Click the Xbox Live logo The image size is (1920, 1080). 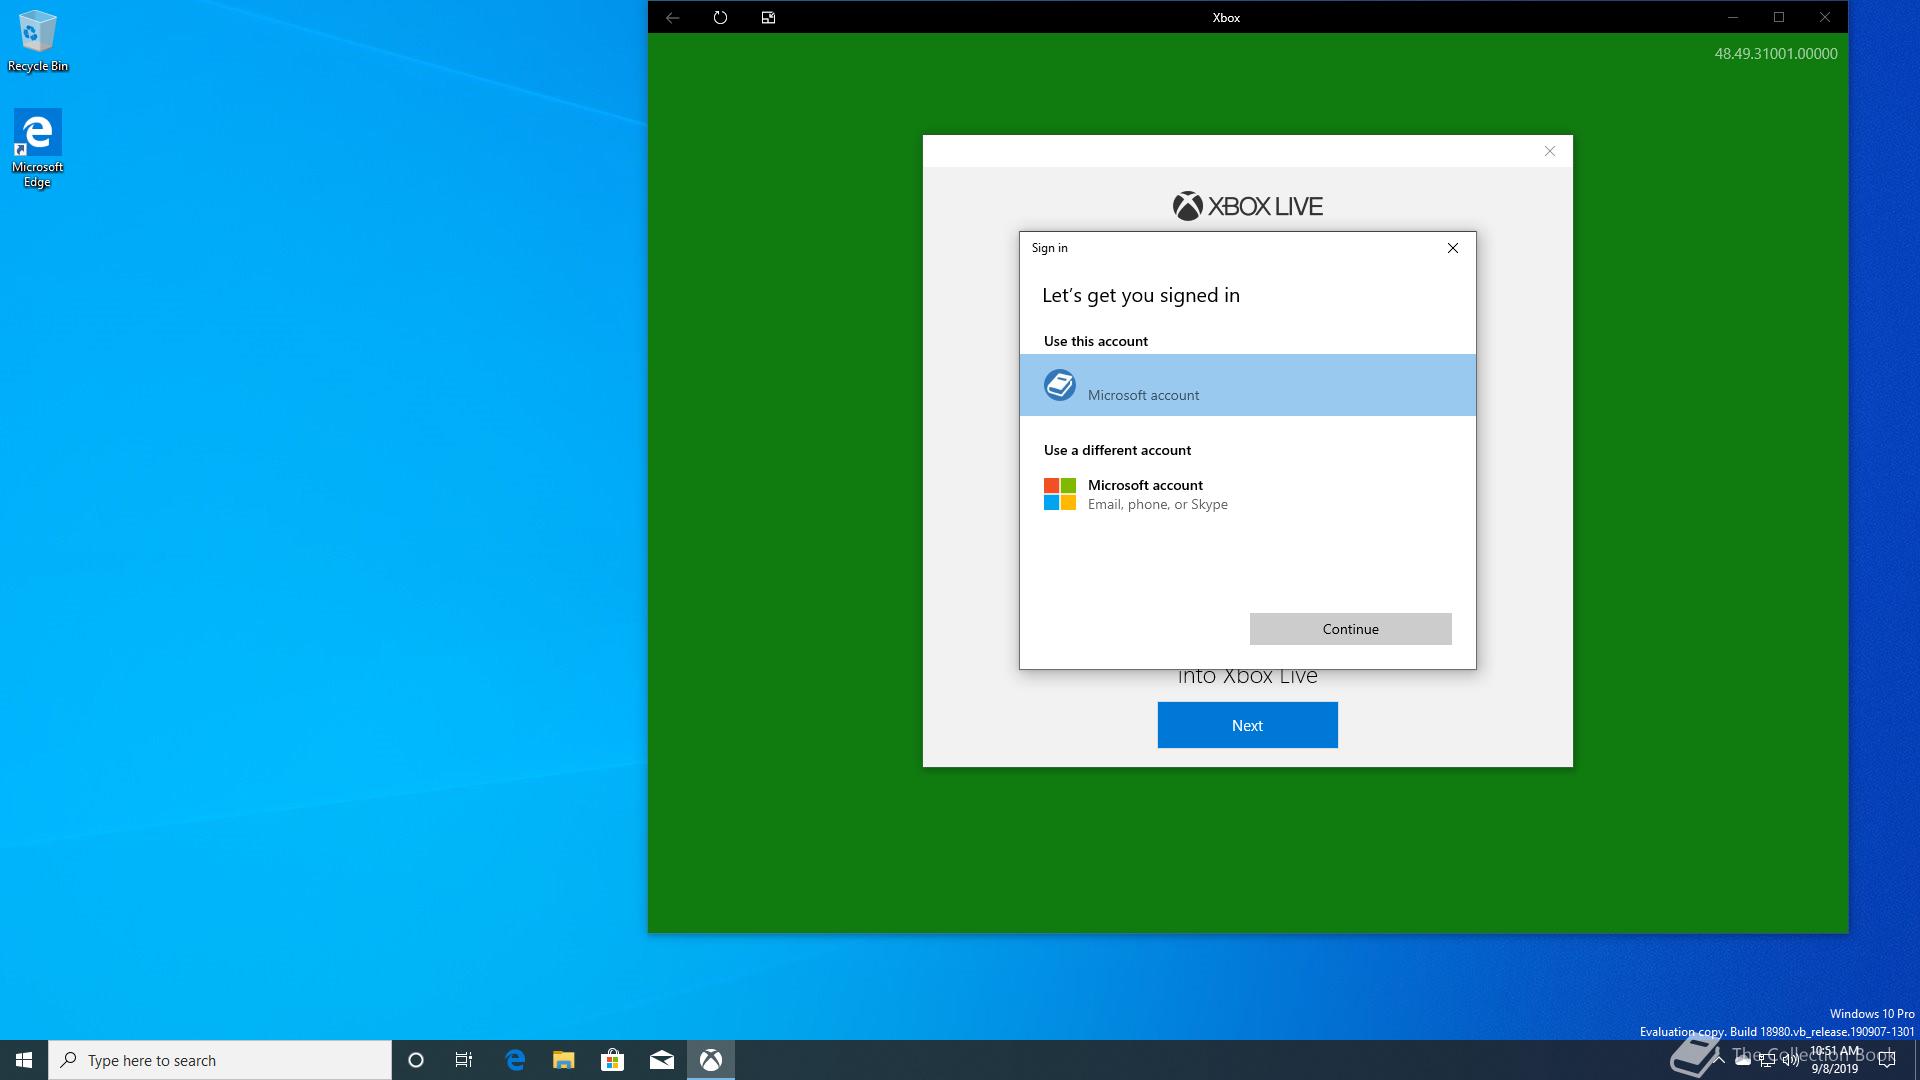(1247, 206)
